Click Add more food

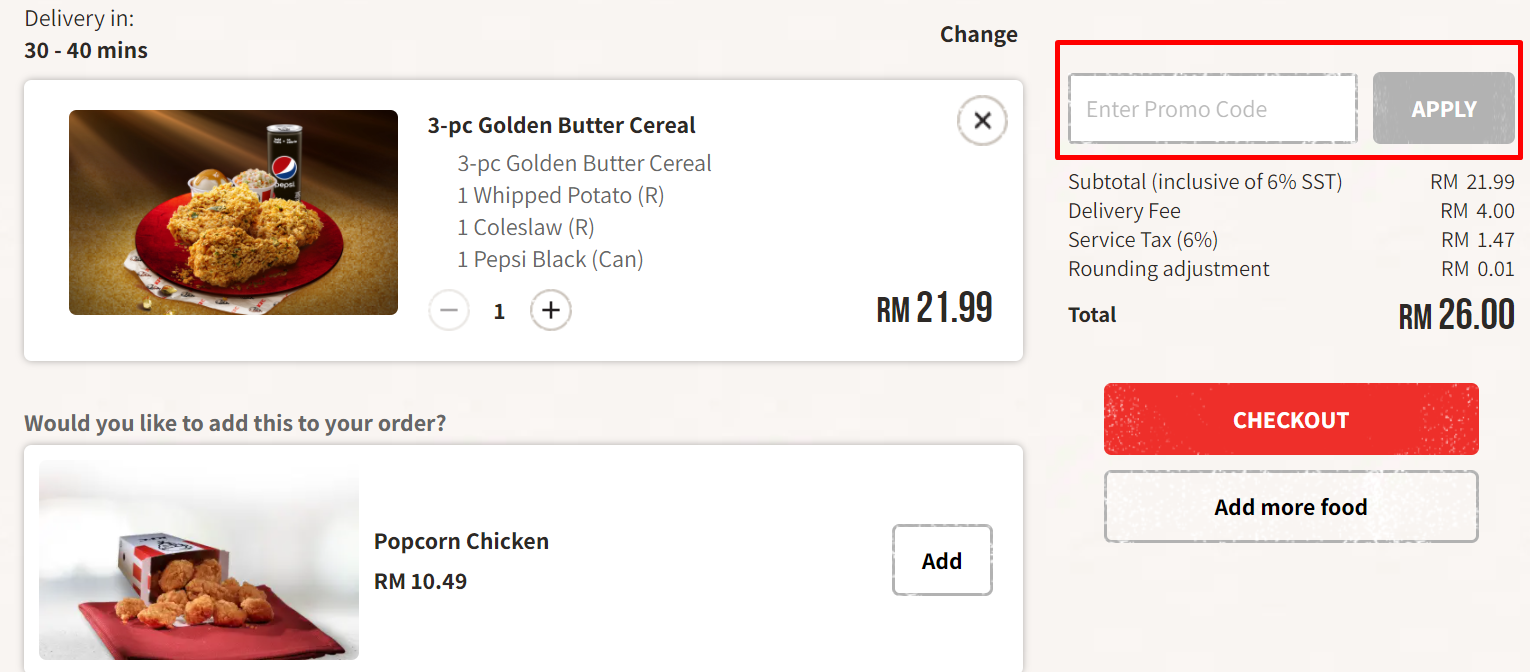click(x=1290, y=506)
